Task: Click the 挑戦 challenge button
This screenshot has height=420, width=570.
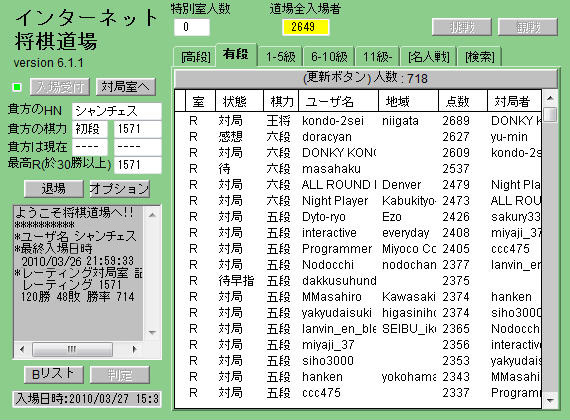Action: [x=462, y=27]
